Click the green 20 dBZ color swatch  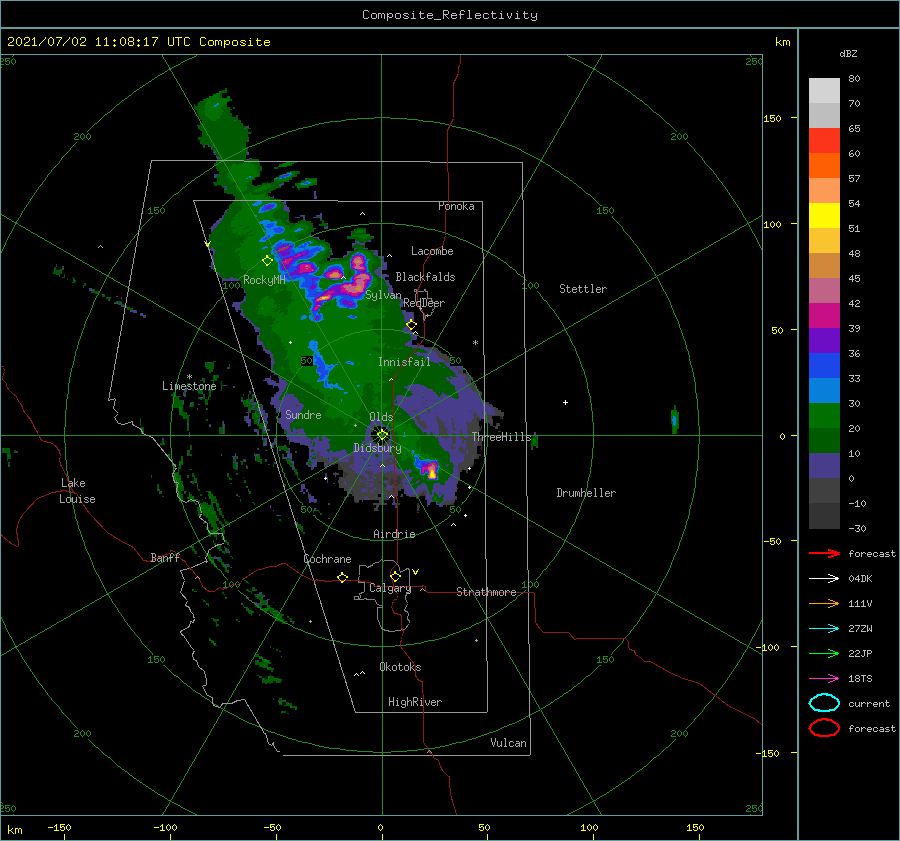(824, 415)
